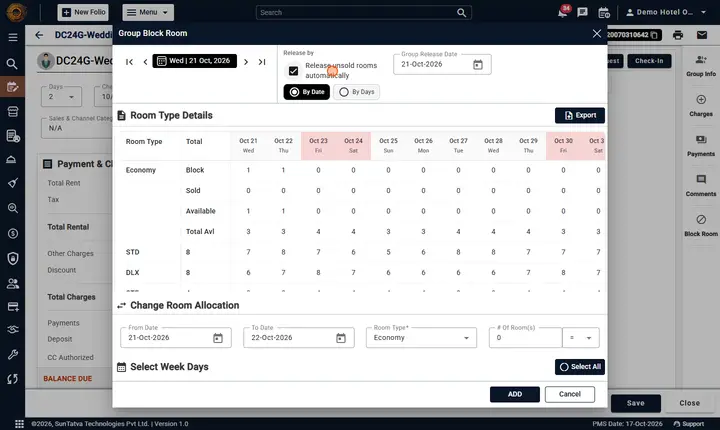This screenshot has width=720, height=430.
Task: Click the refresh sync icon in sidebar
Action: coord(12,379)
